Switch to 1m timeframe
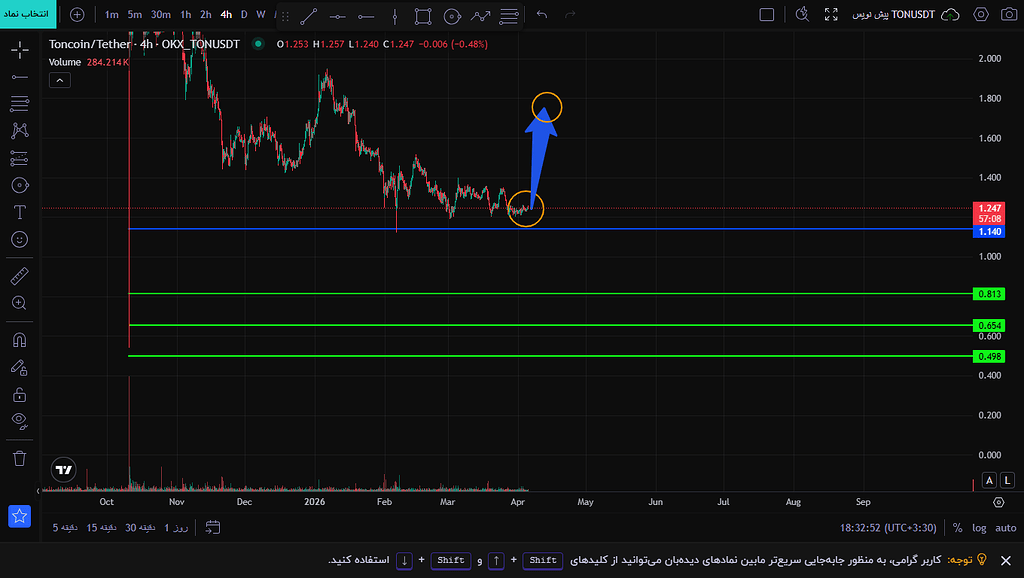 [112, 14]
